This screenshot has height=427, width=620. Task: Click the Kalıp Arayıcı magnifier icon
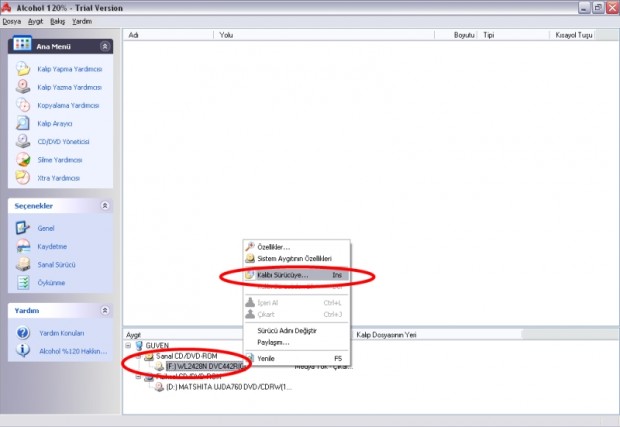point(23,123)
